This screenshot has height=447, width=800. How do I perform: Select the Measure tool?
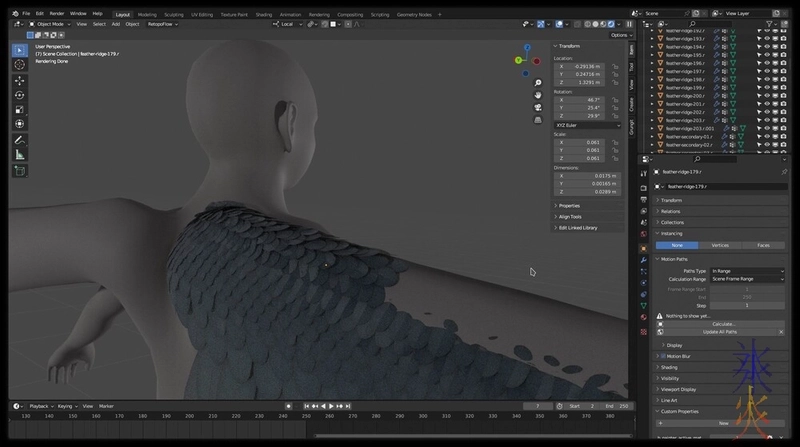coord(19,155)
